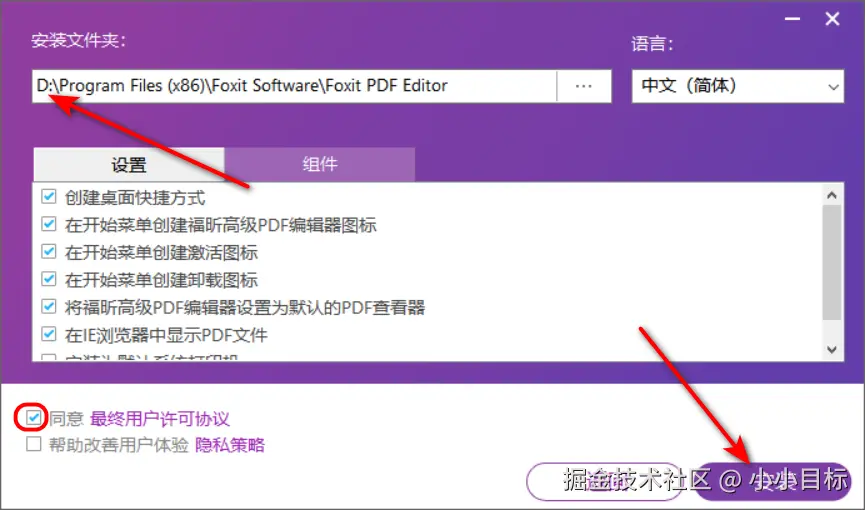
Task: Edit the installation folder path field
Action: [294, 86]
